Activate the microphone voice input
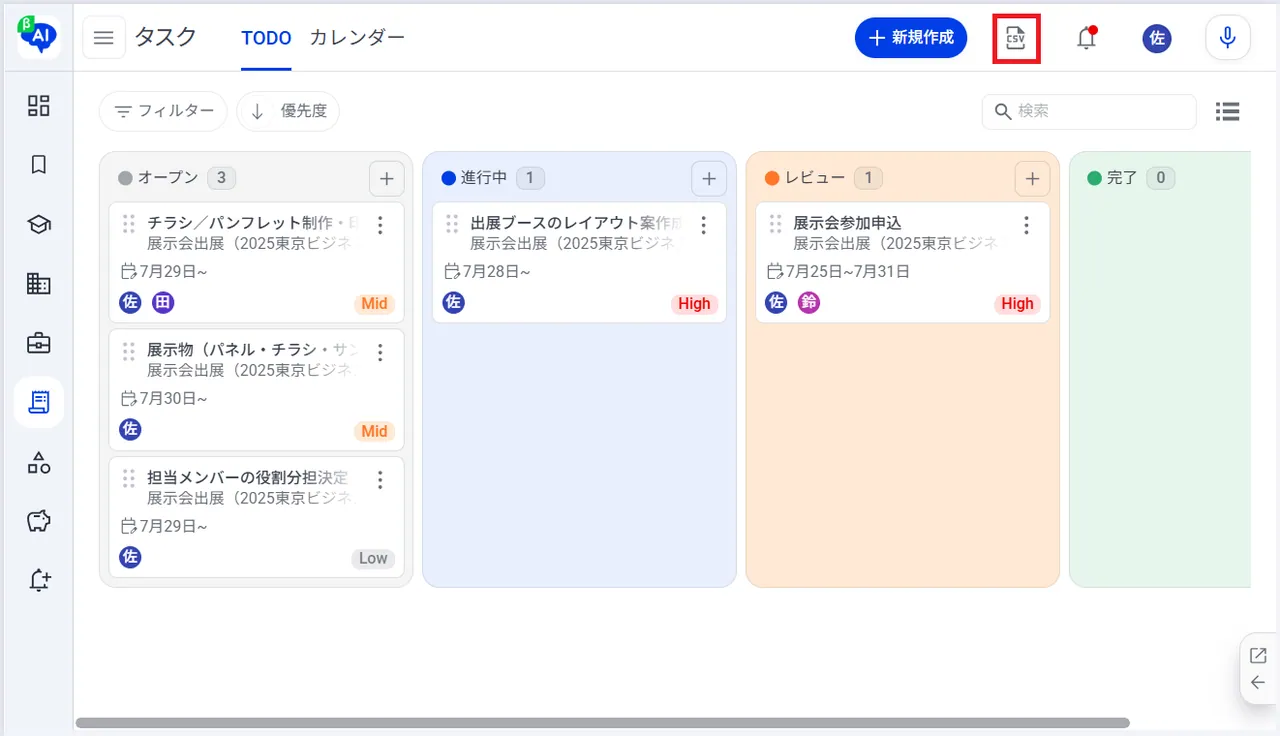Viewport: 1280px width, 736px height. click(x=1228, y=38)
